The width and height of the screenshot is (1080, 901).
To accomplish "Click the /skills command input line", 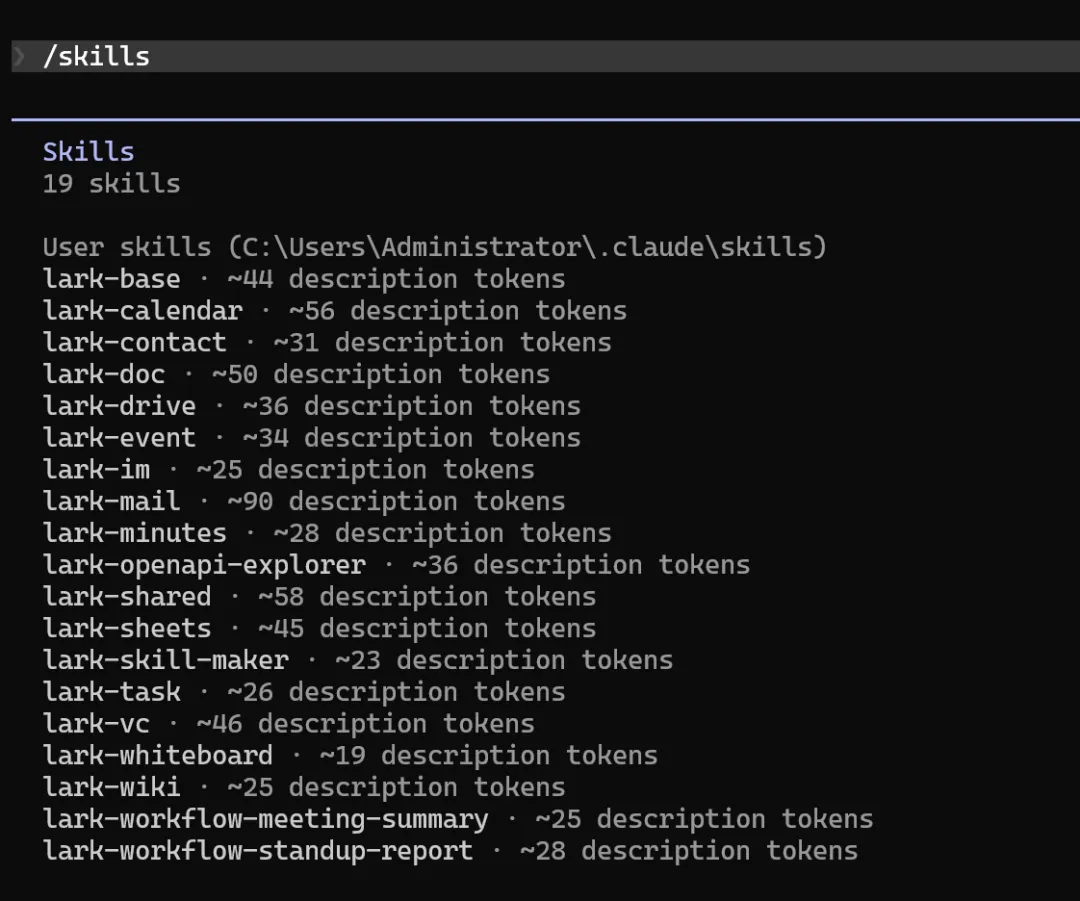I will click(x=97, y=57).
